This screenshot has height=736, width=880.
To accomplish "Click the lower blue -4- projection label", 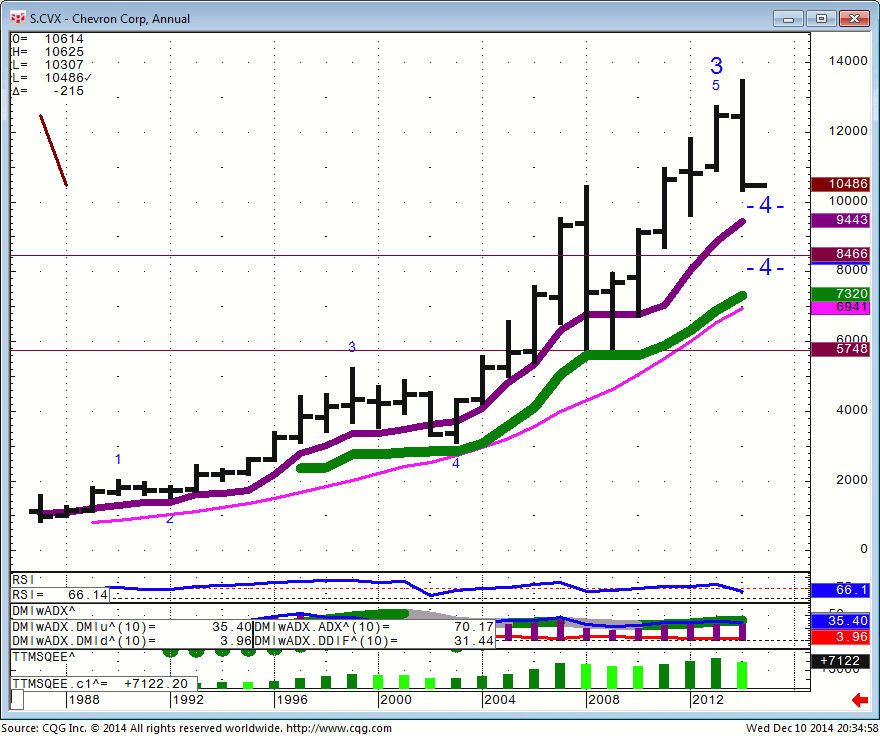I will [x=766, y=267].
